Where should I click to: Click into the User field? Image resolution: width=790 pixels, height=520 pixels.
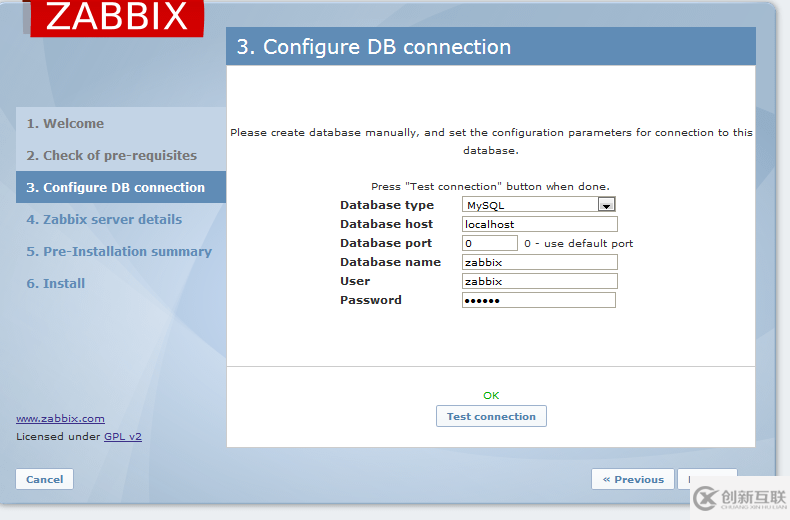pos(540,281)
